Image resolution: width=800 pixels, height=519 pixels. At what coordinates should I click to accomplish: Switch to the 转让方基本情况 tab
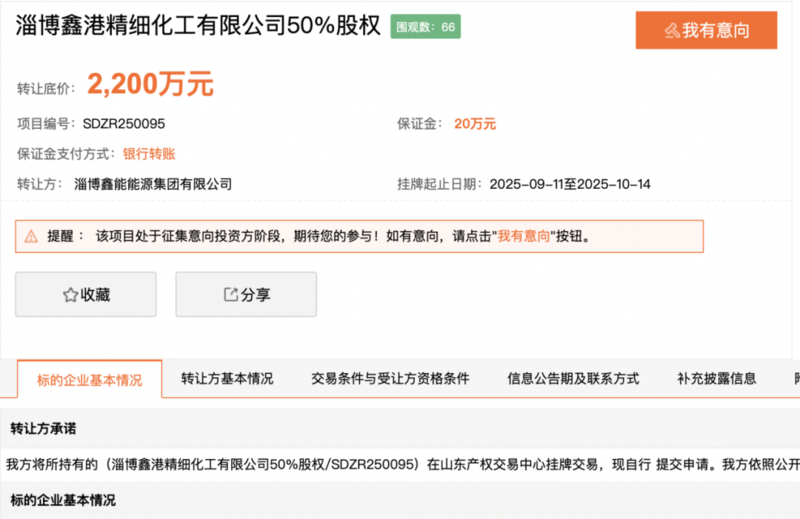[x=227, y=379]
